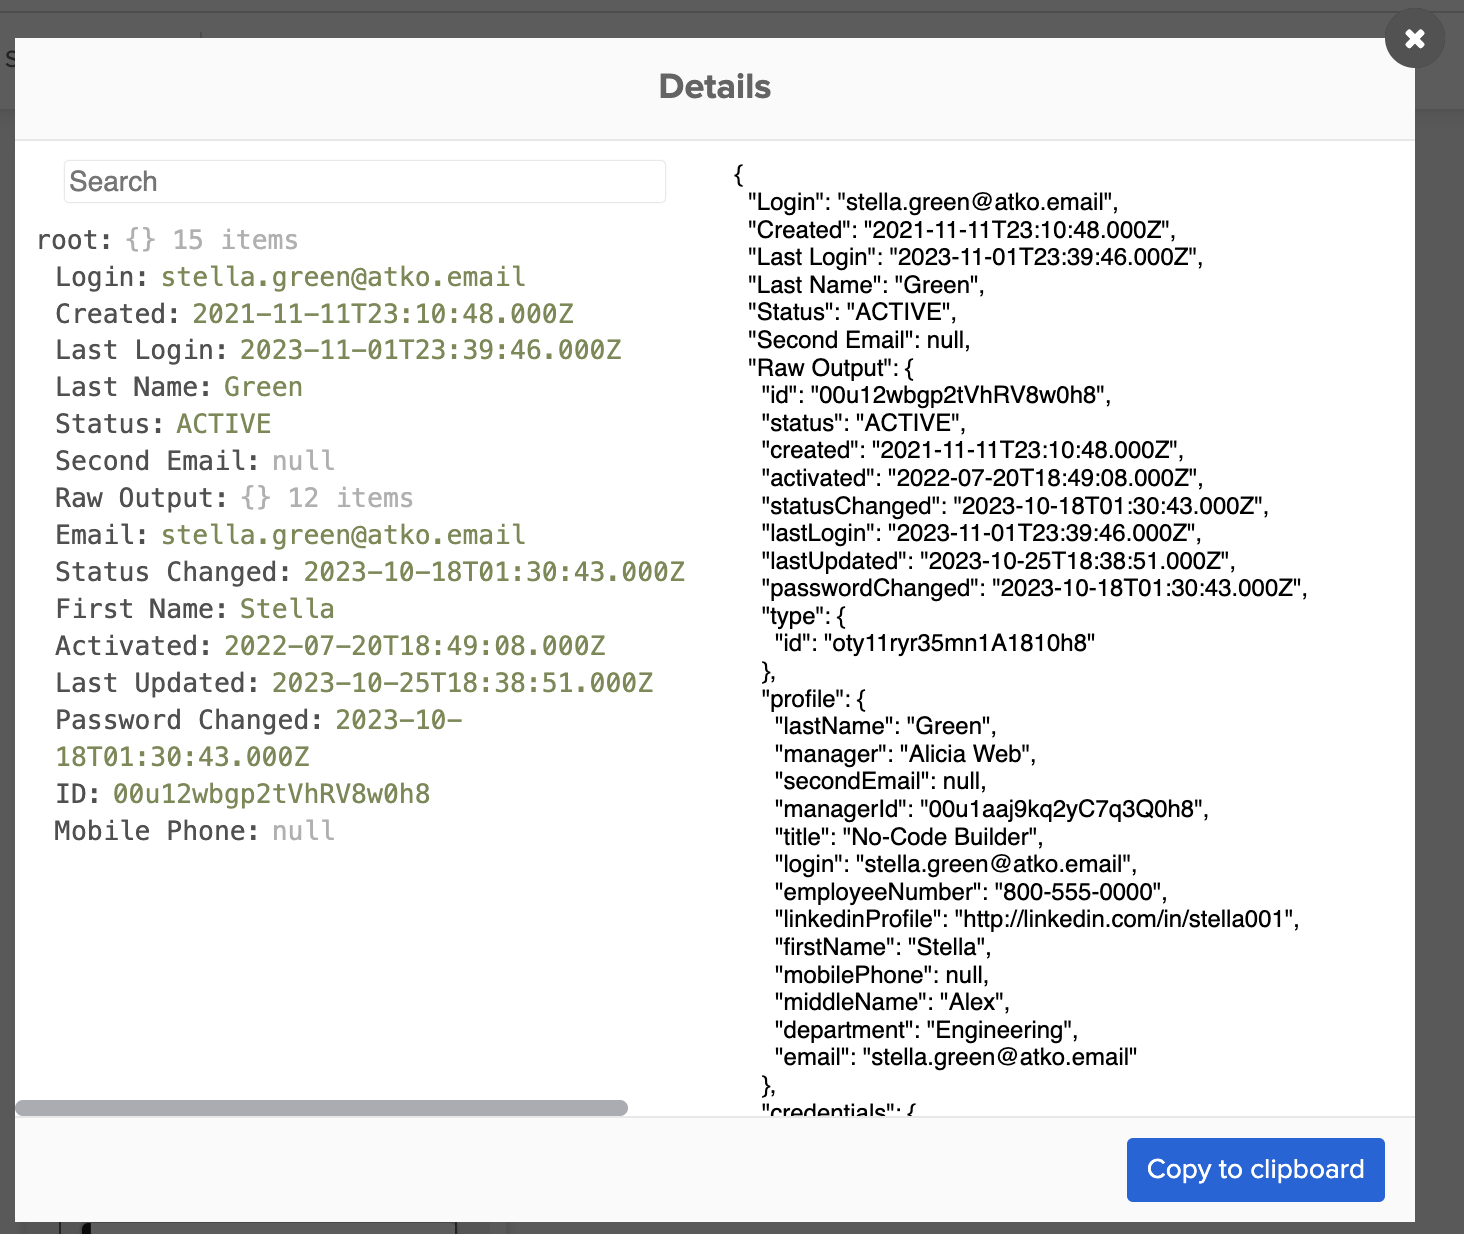The height and width of the screenshot is (1234, 1464).
Task: Expand the type object braces
Action: pos(841,616)
